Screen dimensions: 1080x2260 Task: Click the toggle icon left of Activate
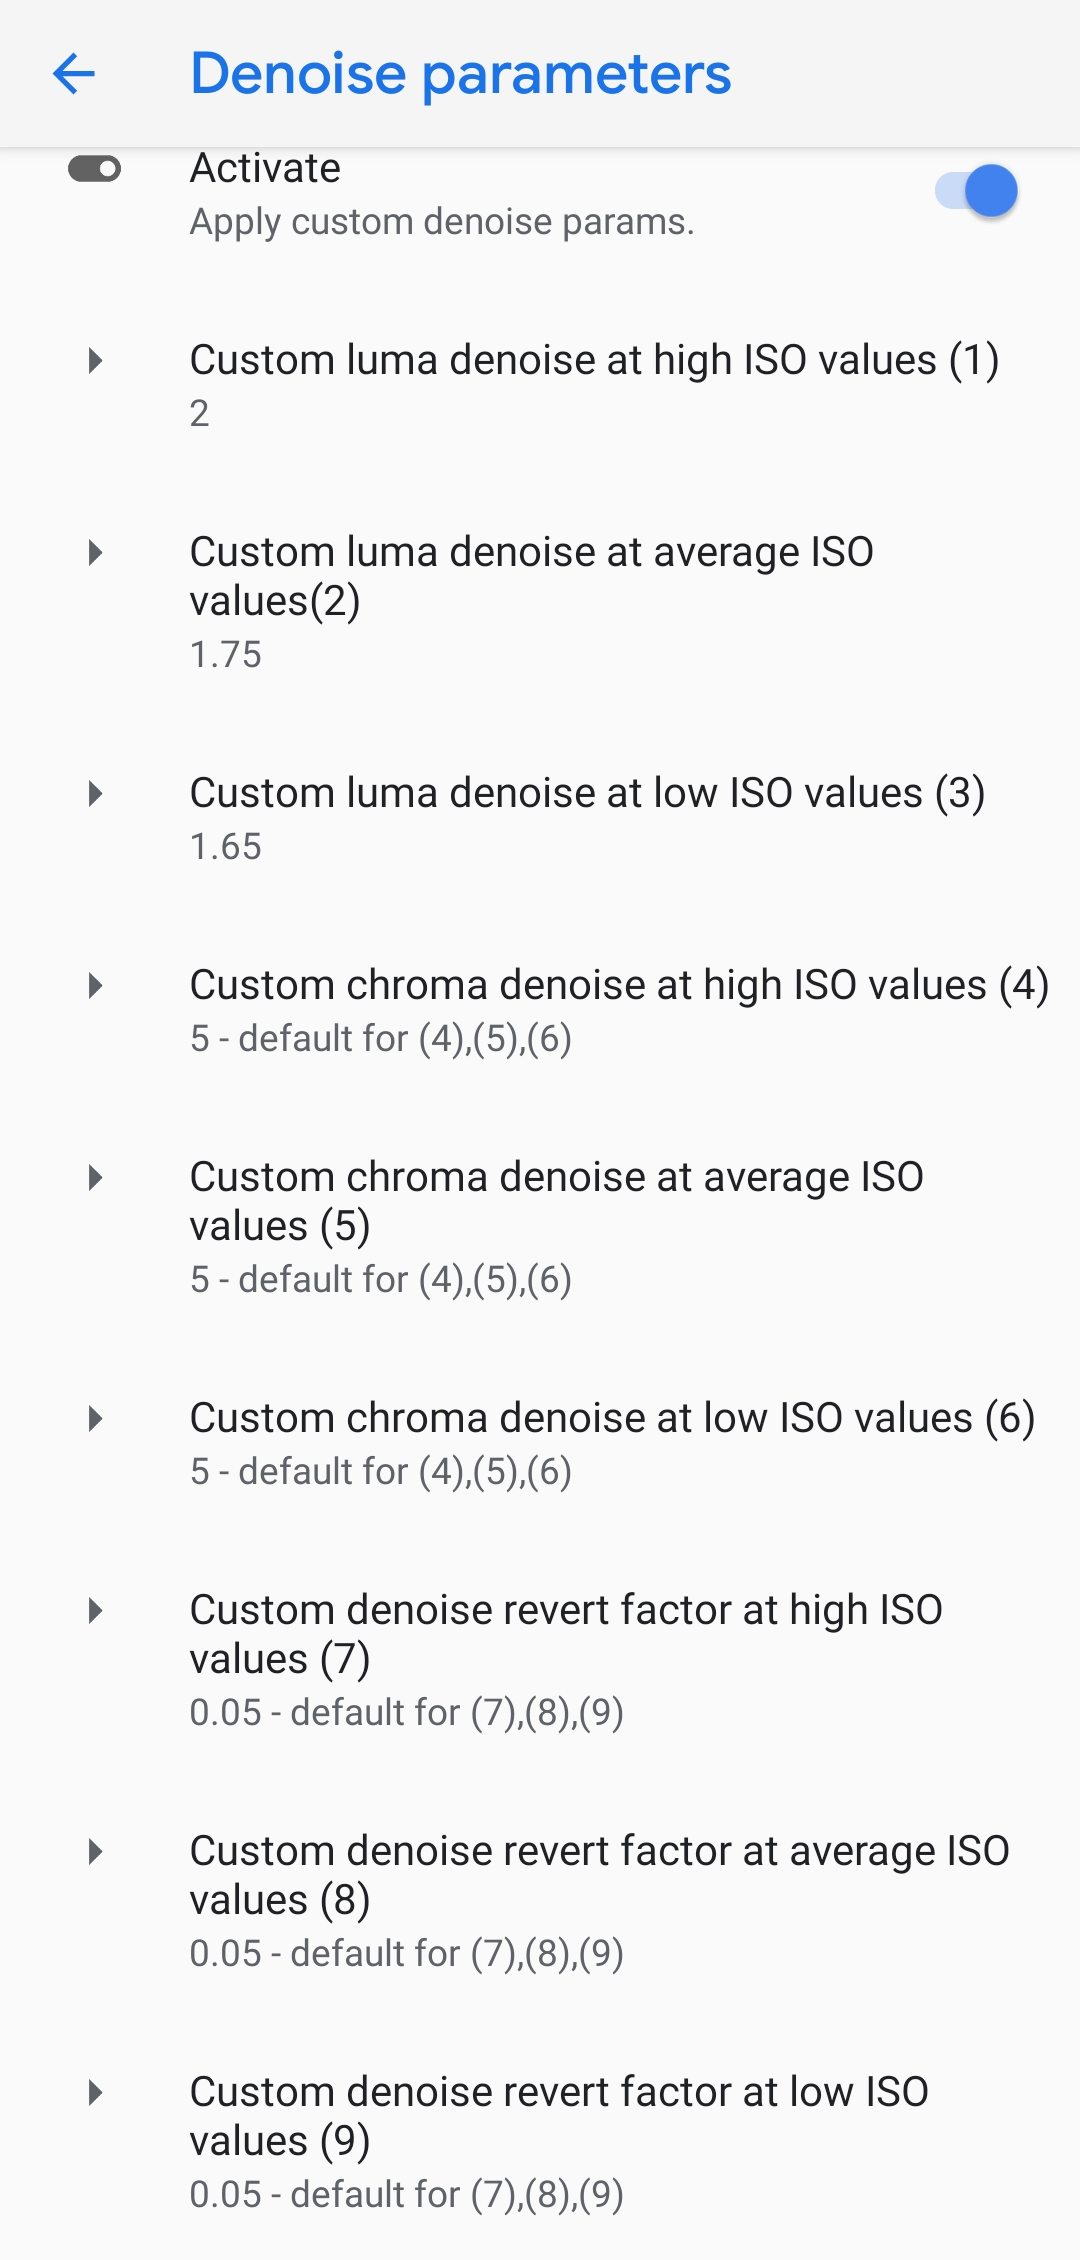pos(94,169)
